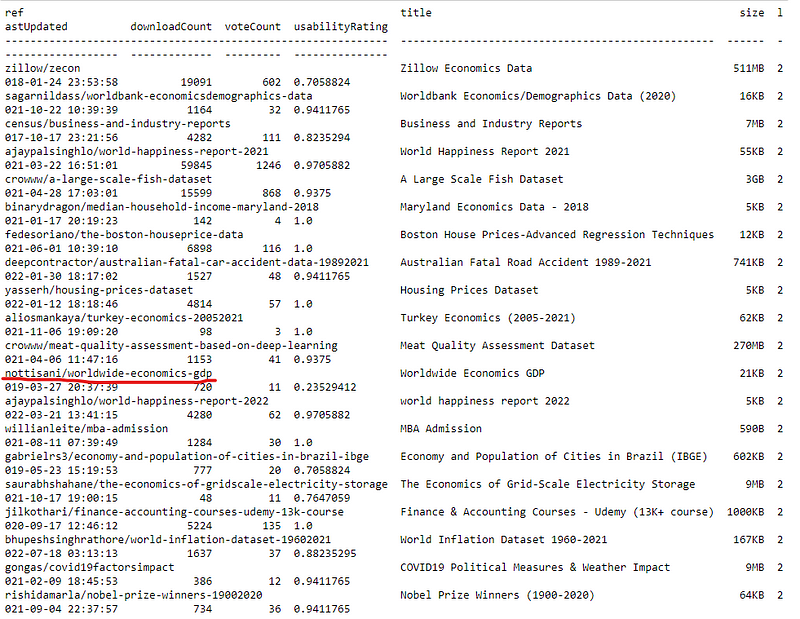800x619 pixels.
Task: Select timestamp 022-07-18 03:13:13
Action: [x=61, y=554]
